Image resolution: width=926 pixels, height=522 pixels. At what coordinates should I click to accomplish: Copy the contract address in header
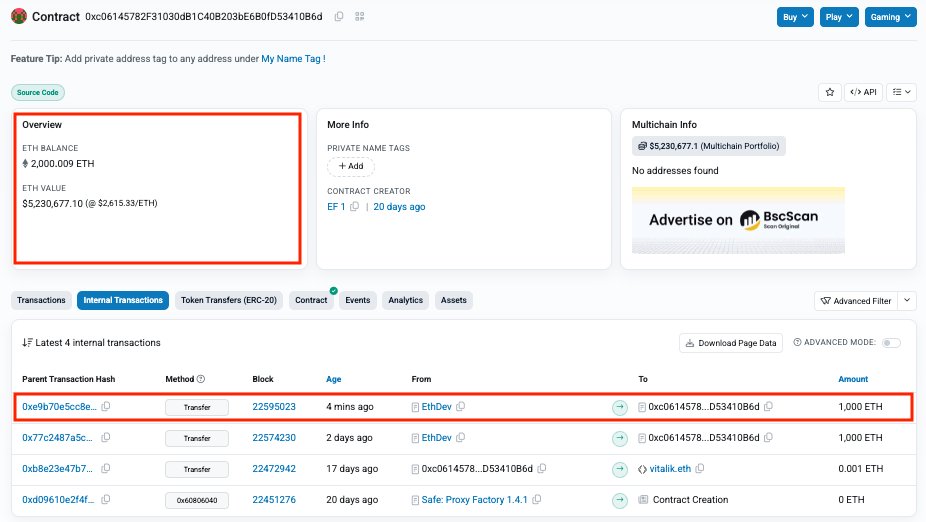pos(339,17)
